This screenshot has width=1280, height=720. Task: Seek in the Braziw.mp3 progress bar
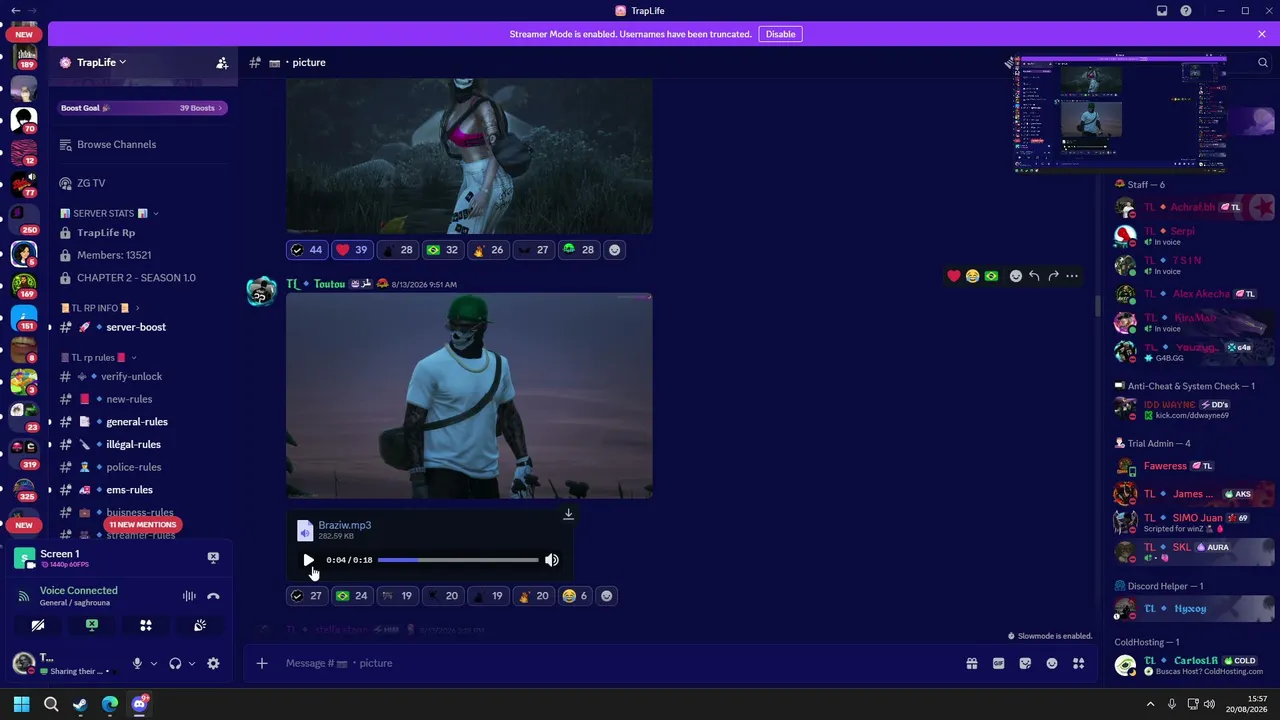tap(458, 560)
